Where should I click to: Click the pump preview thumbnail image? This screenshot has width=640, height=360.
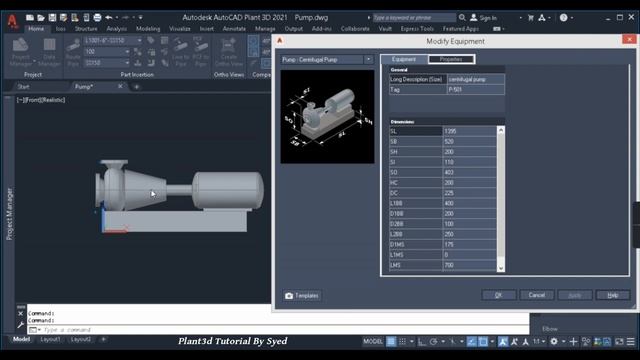point(327,117)
